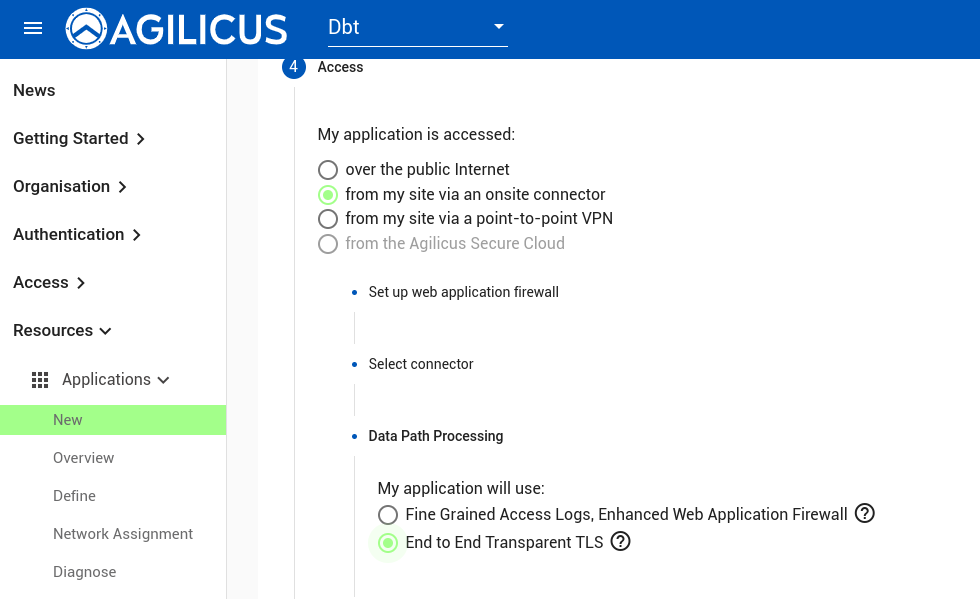Collapse the Applications submenu
The height and width of the screenshot is (599, 980).
[115, 380]
